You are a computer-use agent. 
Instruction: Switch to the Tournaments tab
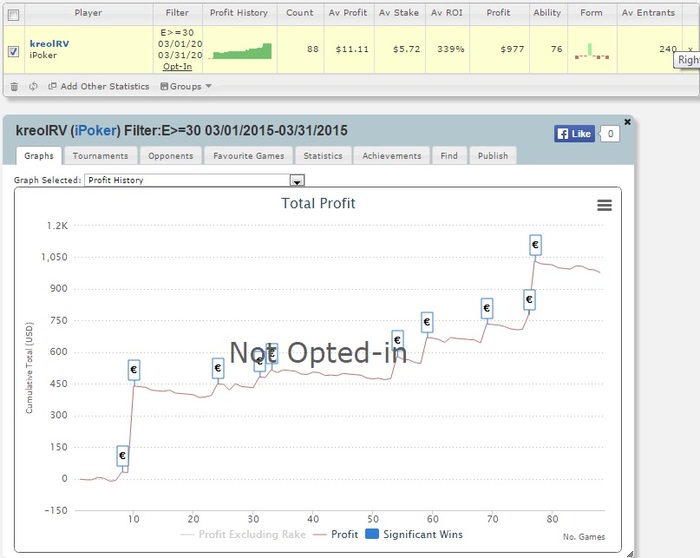pyautogui.click(x=100, y=156)
